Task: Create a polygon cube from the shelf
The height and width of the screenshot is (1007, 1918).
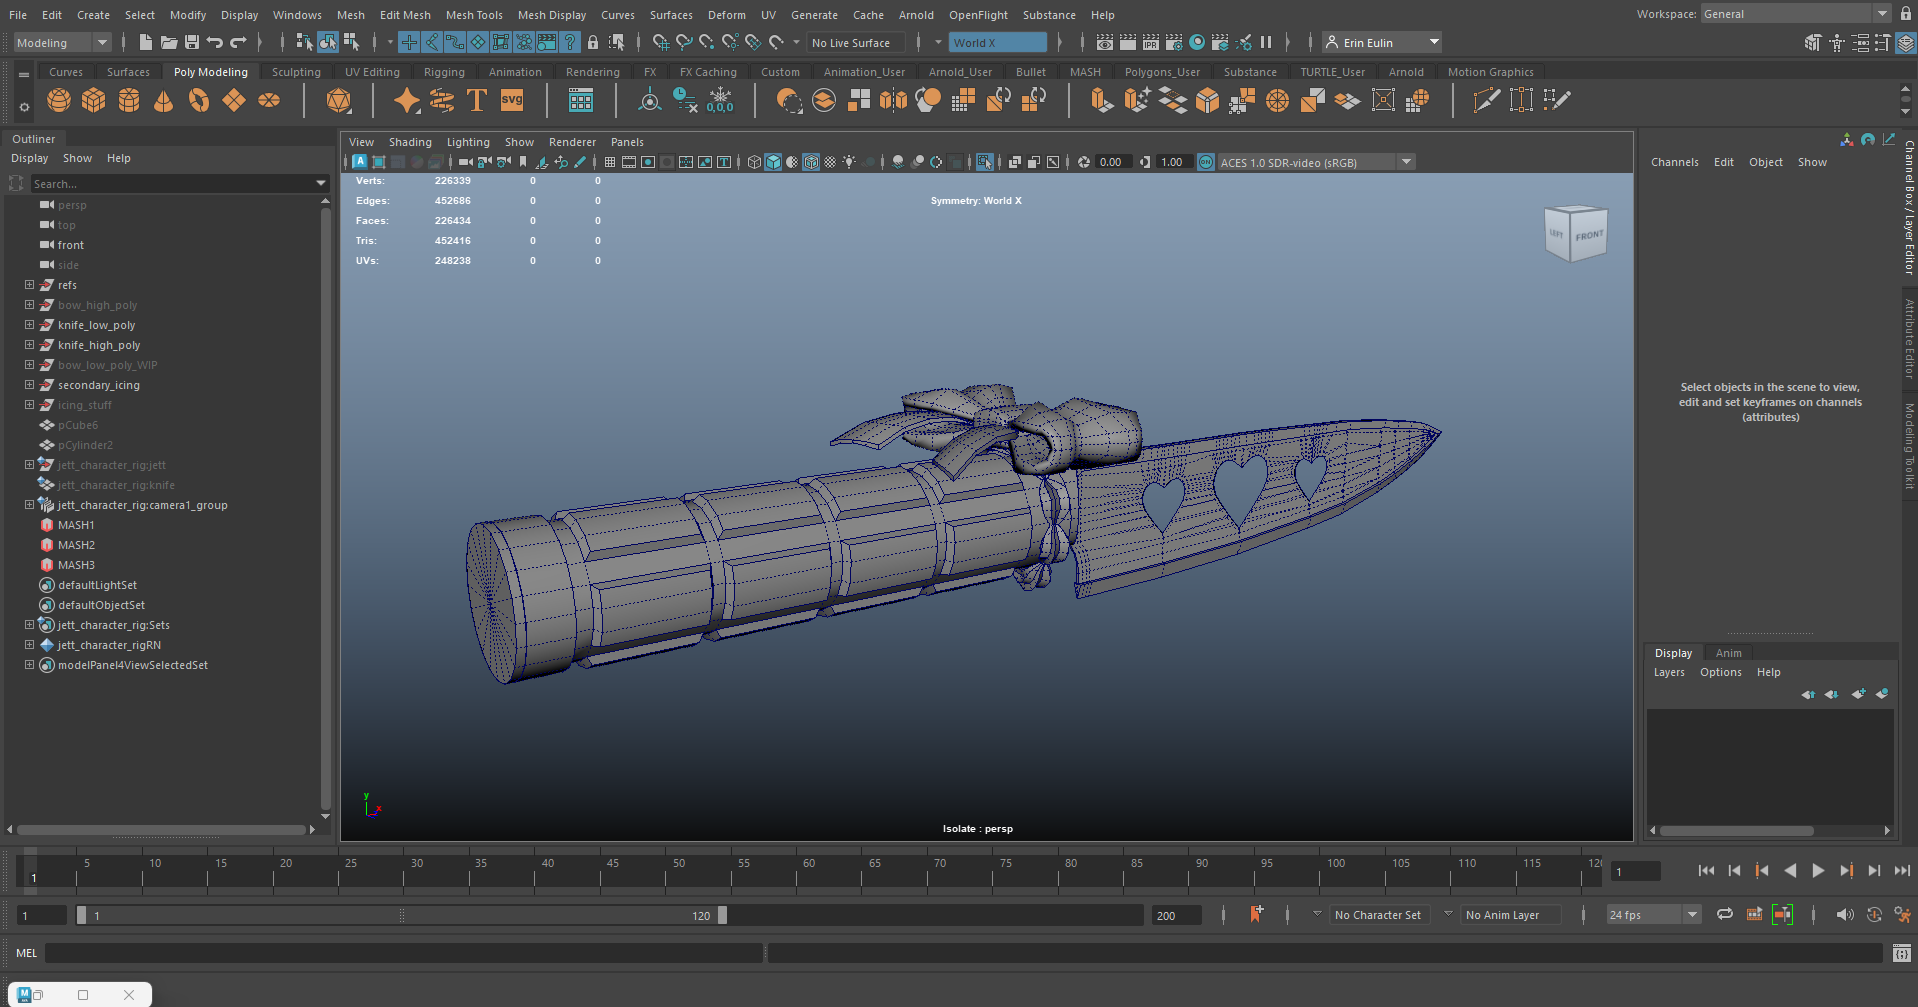Action: (x=94, y=101)
